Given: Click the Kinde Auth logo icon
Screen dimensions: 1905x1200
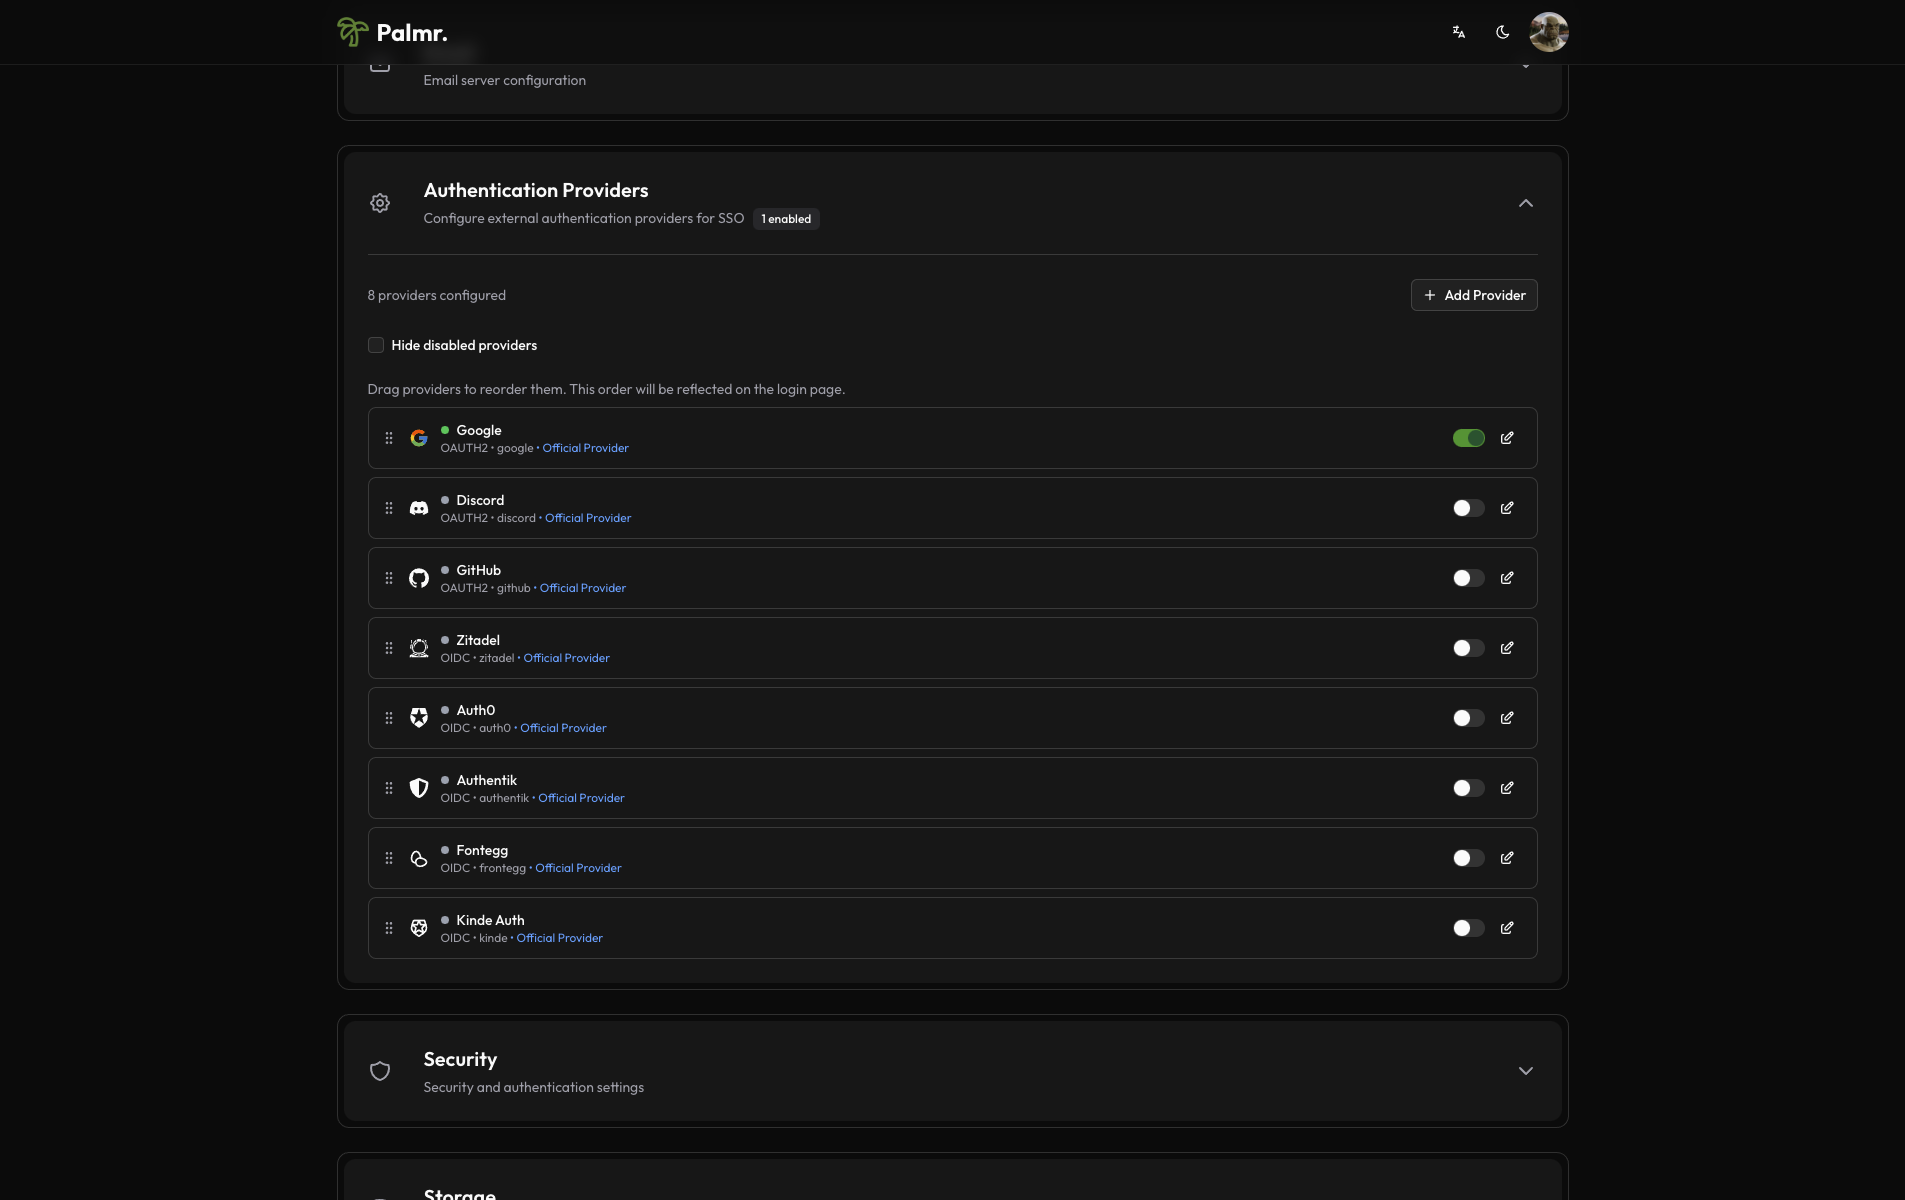Looking at the screenshot, I should (419, 928).
